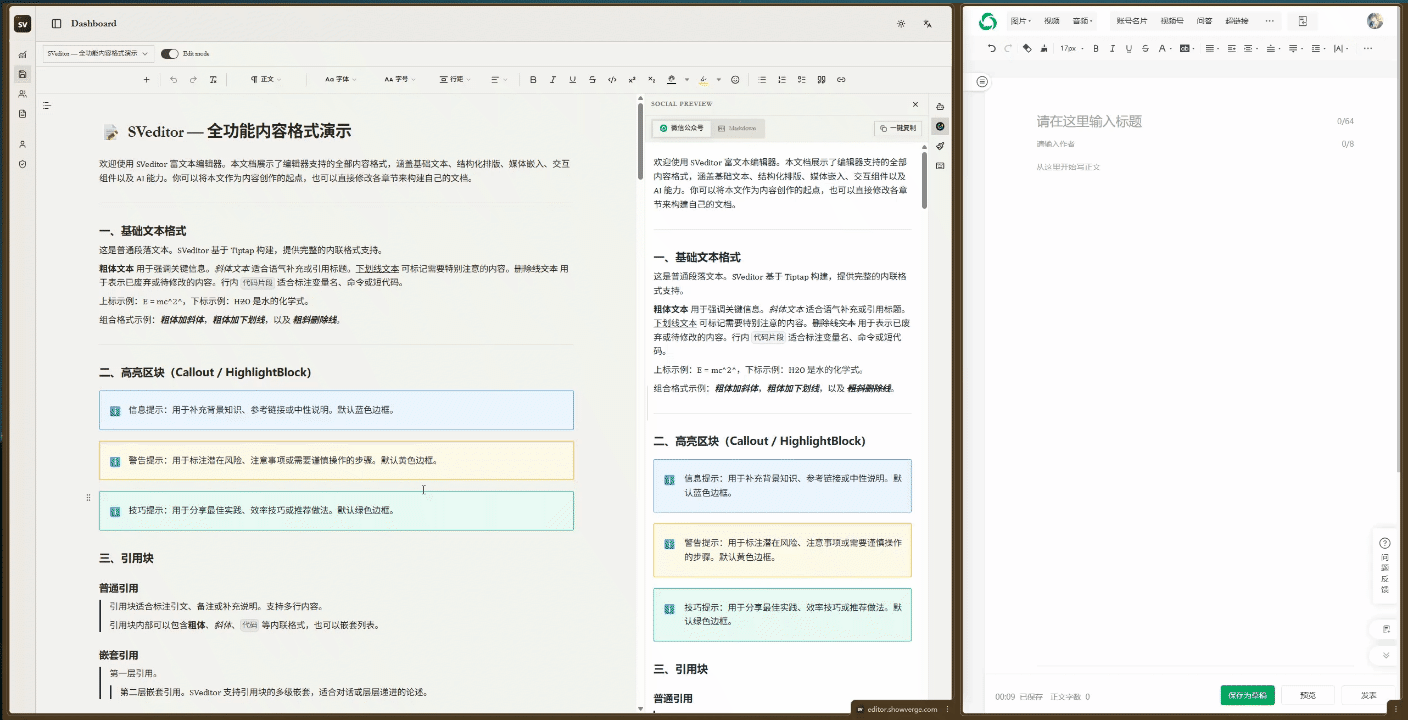Open the SVeditor document selector dropdown

(x=97, y=53)
